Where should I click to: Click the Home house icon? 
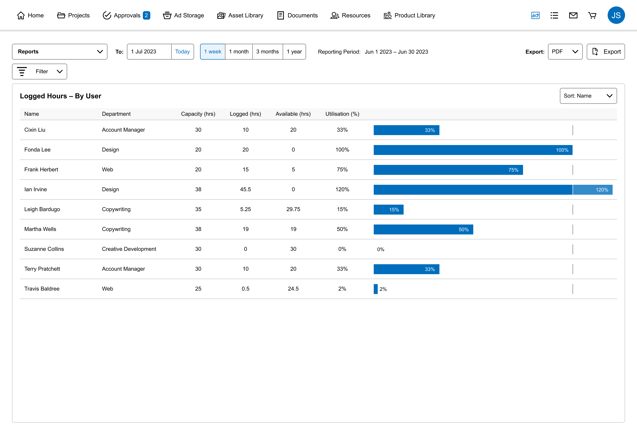coord(21,15)
